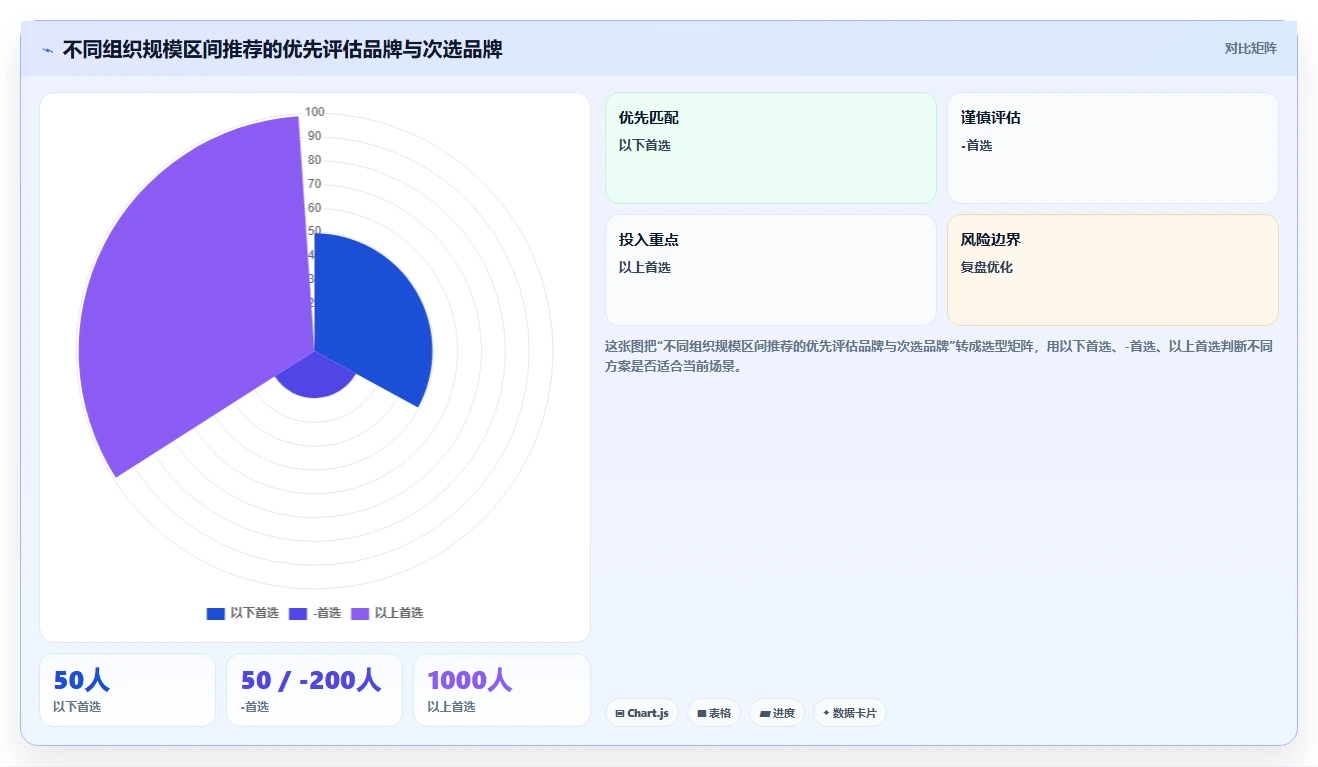Open the 优先匹配 matrix card
This screenshot has height=767, width=1318.
[771, 148]
